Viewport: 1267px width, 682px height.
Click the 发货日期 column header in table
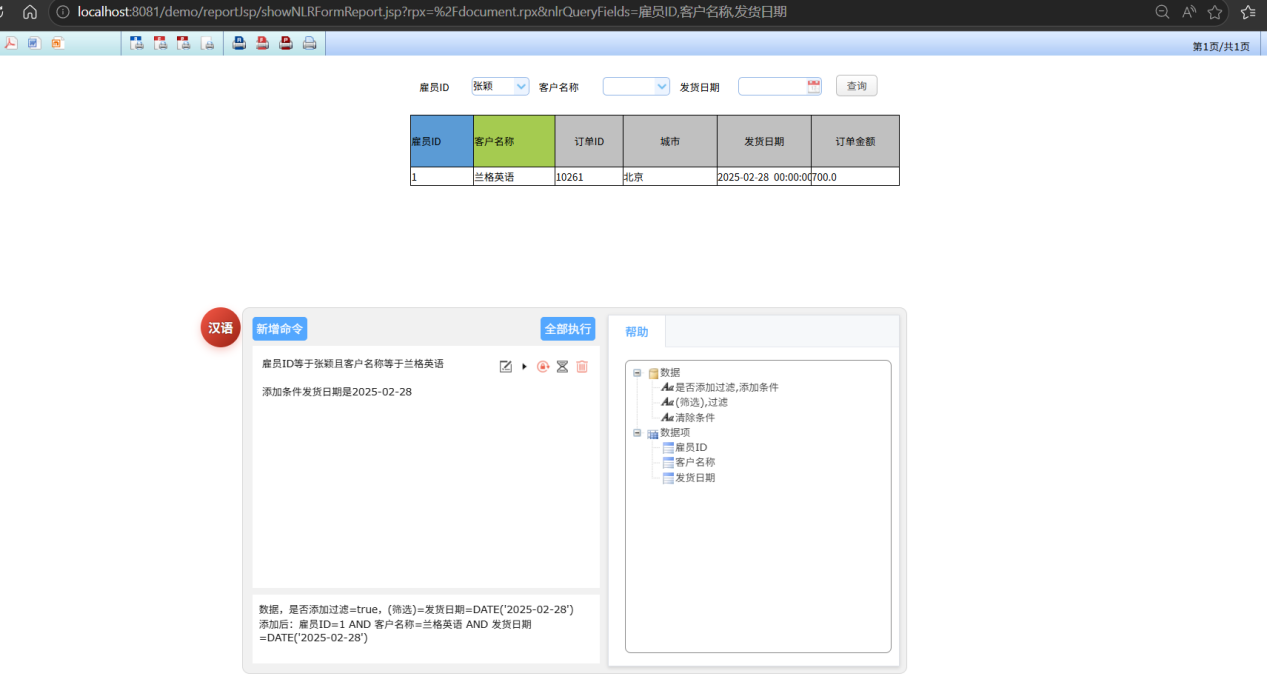(764, 141)
